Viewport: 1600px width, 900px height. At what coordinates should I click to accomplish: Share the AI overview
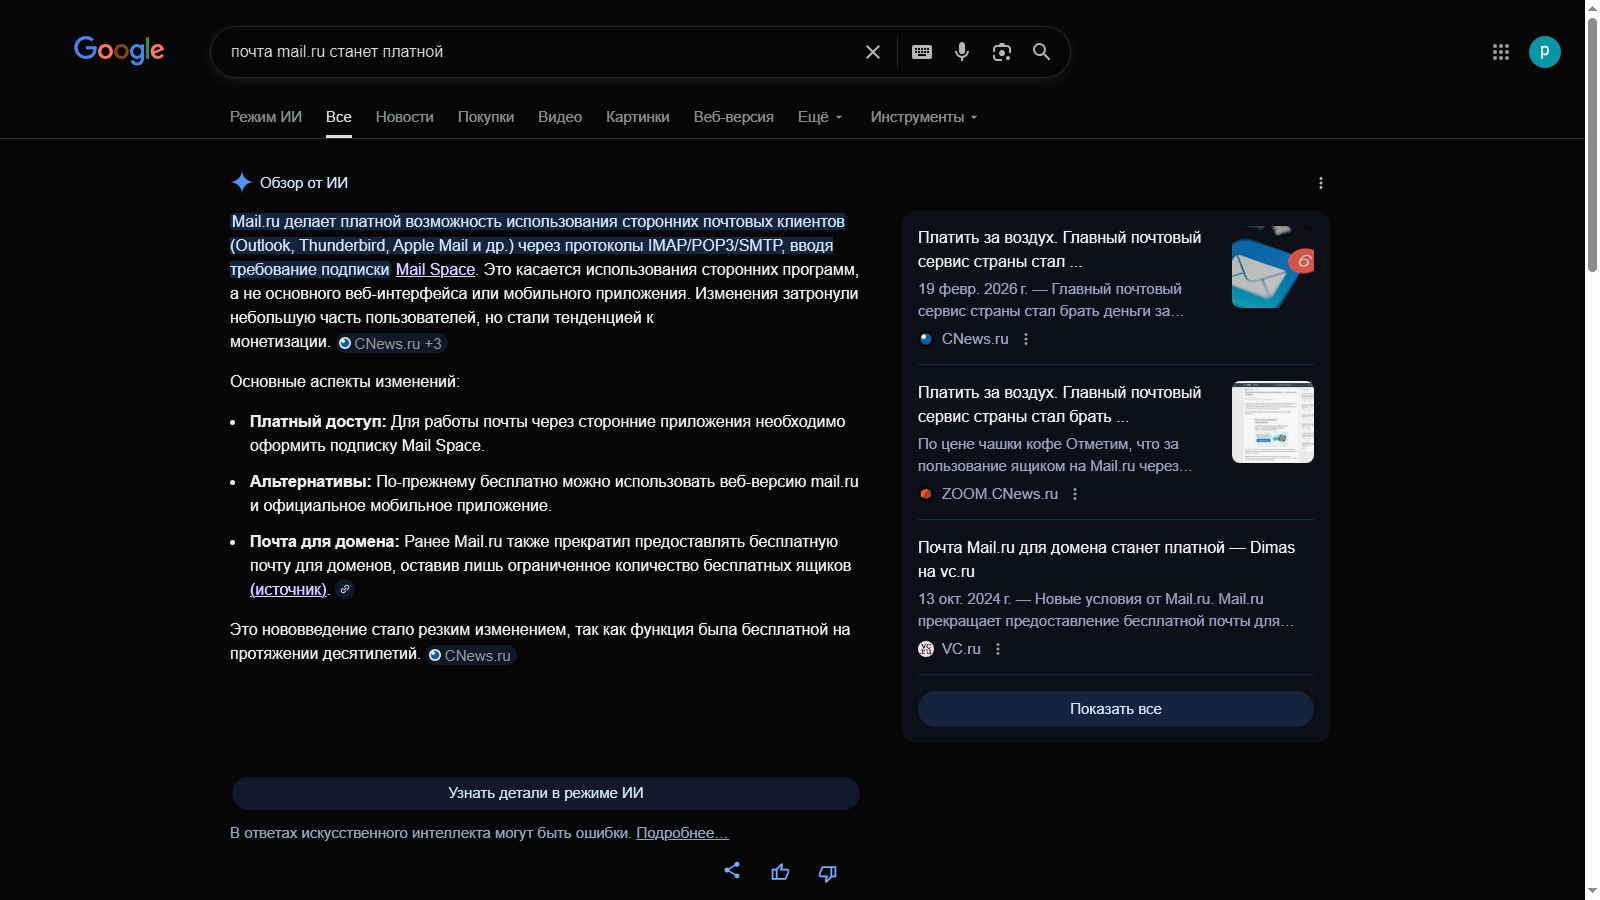(x=732, y=871)
